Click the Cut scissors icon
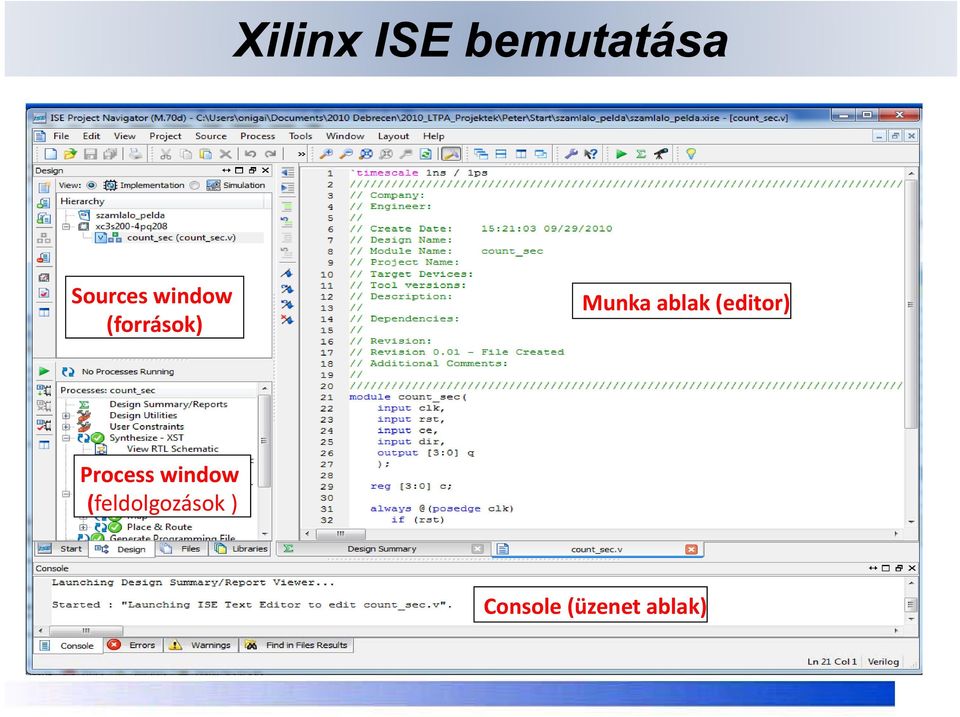This screenshot has width=960, height=717. click(165, 154)
